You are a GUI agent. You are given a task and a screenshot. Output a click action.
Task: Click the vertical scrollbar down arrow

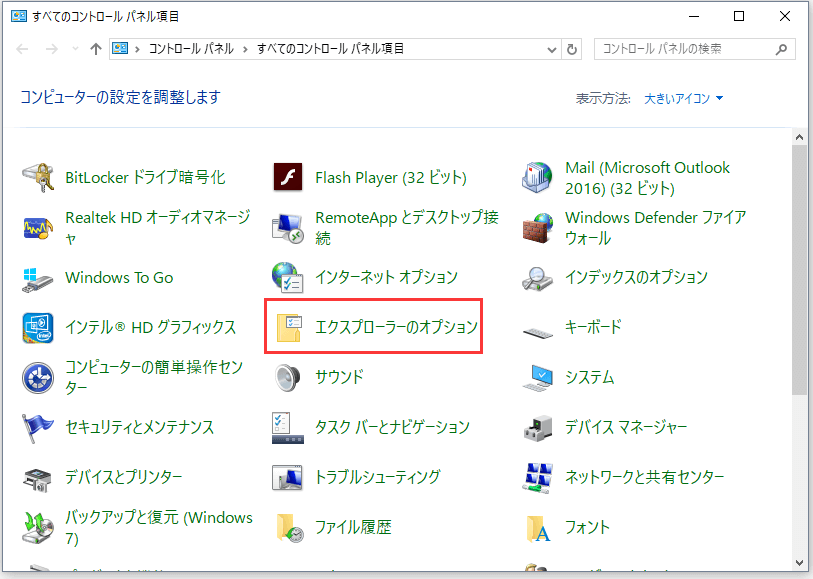tap(798, 563)
